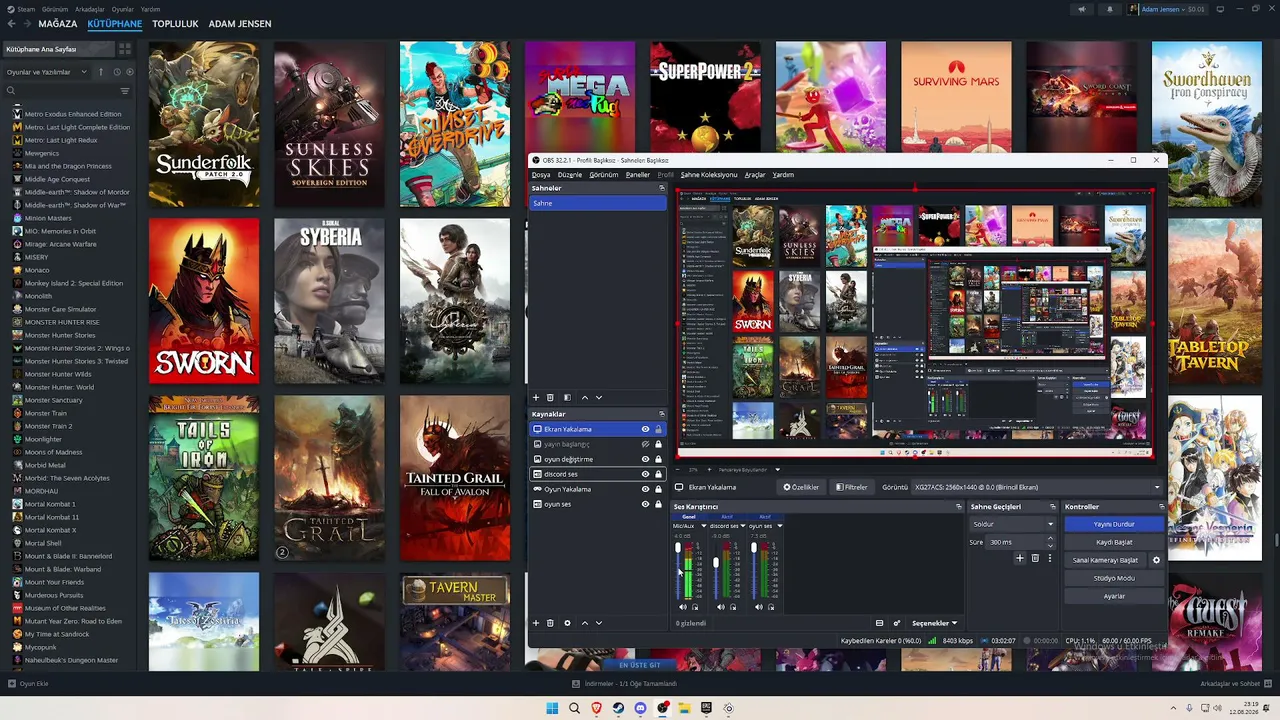
Task: Go to Steam MAĞAZA tab
Action: [58, 24]
